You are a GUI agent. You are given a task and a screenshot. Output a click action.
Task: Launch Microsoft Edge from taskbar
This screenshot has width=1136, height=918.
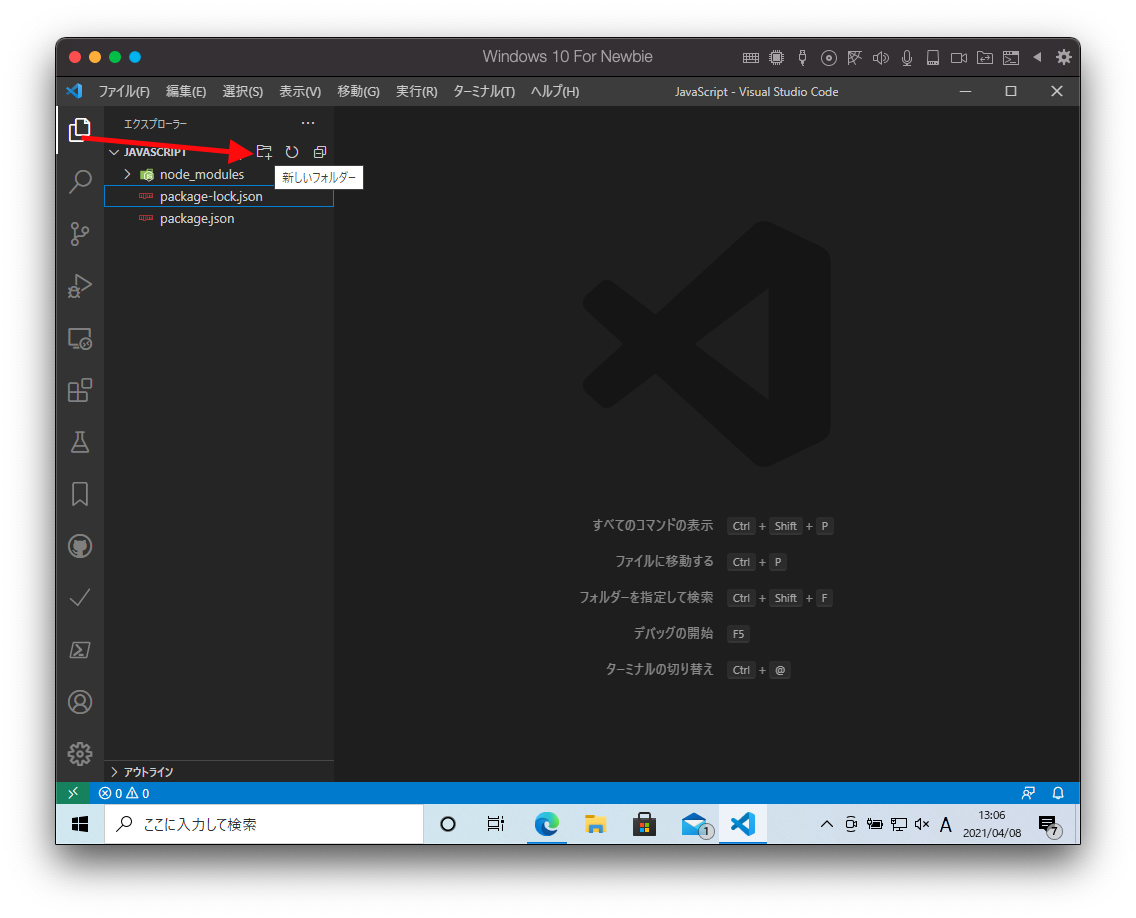[x=546, y=824]
